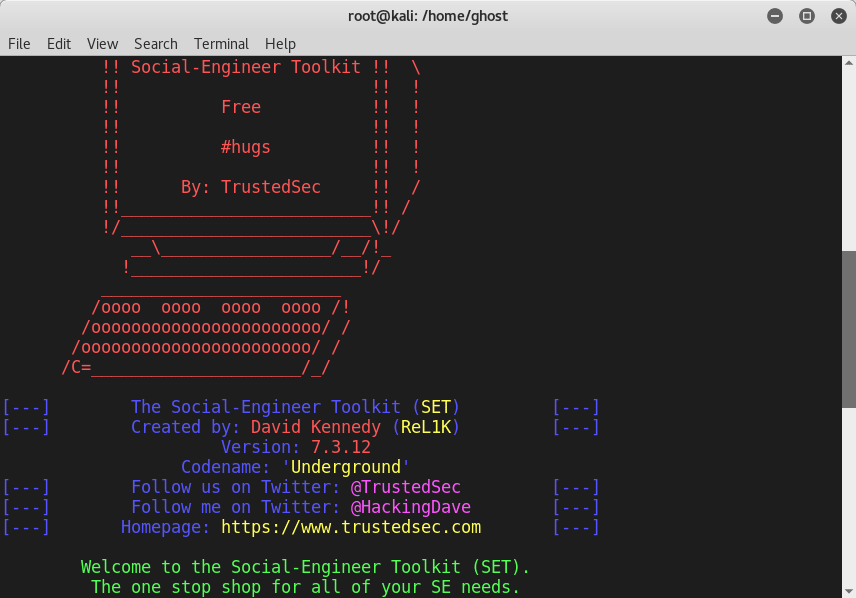This screenshot has height=598, width=856.
Task: Open the Edit menu
Action: click(x=58, y=44)
